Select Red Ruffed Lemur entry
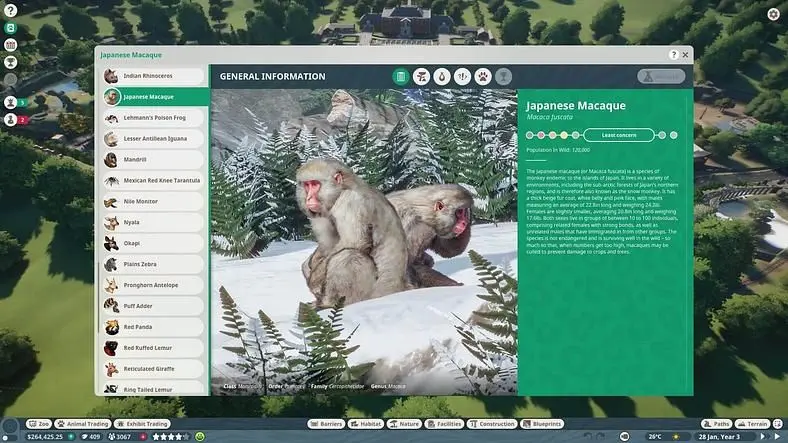 pyautogui.click(x=154, y=348)
